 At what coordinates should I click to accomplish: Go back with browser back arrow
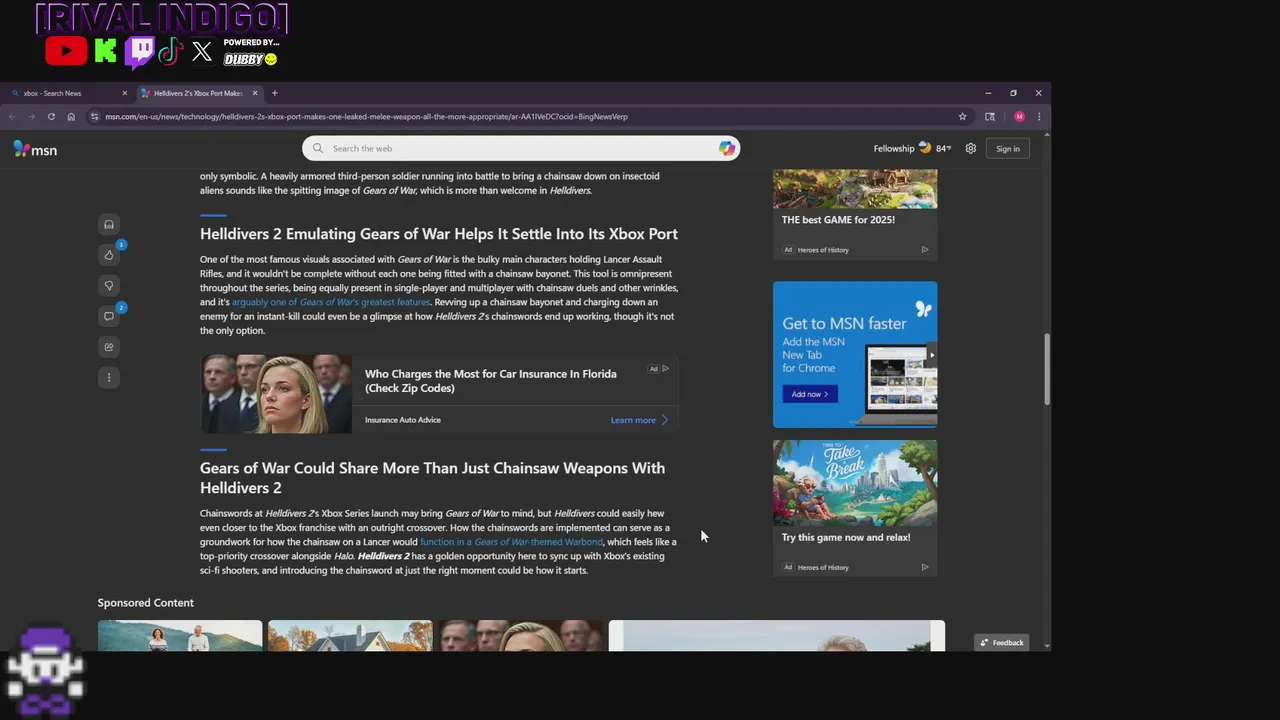click(12, 116)
